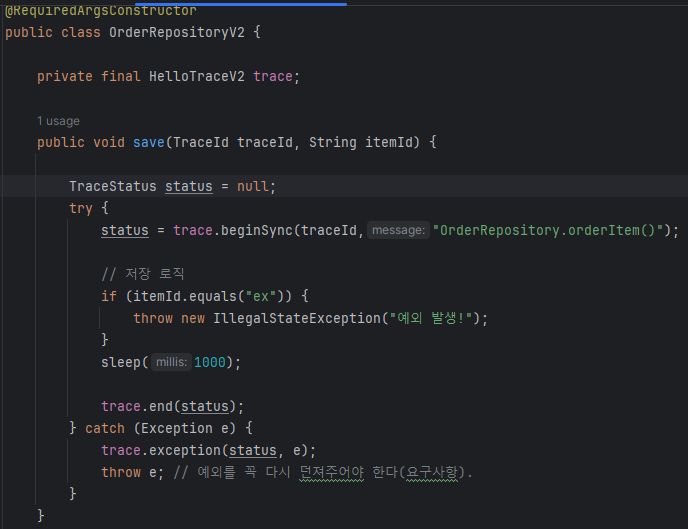The height and width of the screenshot is (529, 688).
Task: Click the underlined word '던져주어야' in comment
Action: (332, 472)
